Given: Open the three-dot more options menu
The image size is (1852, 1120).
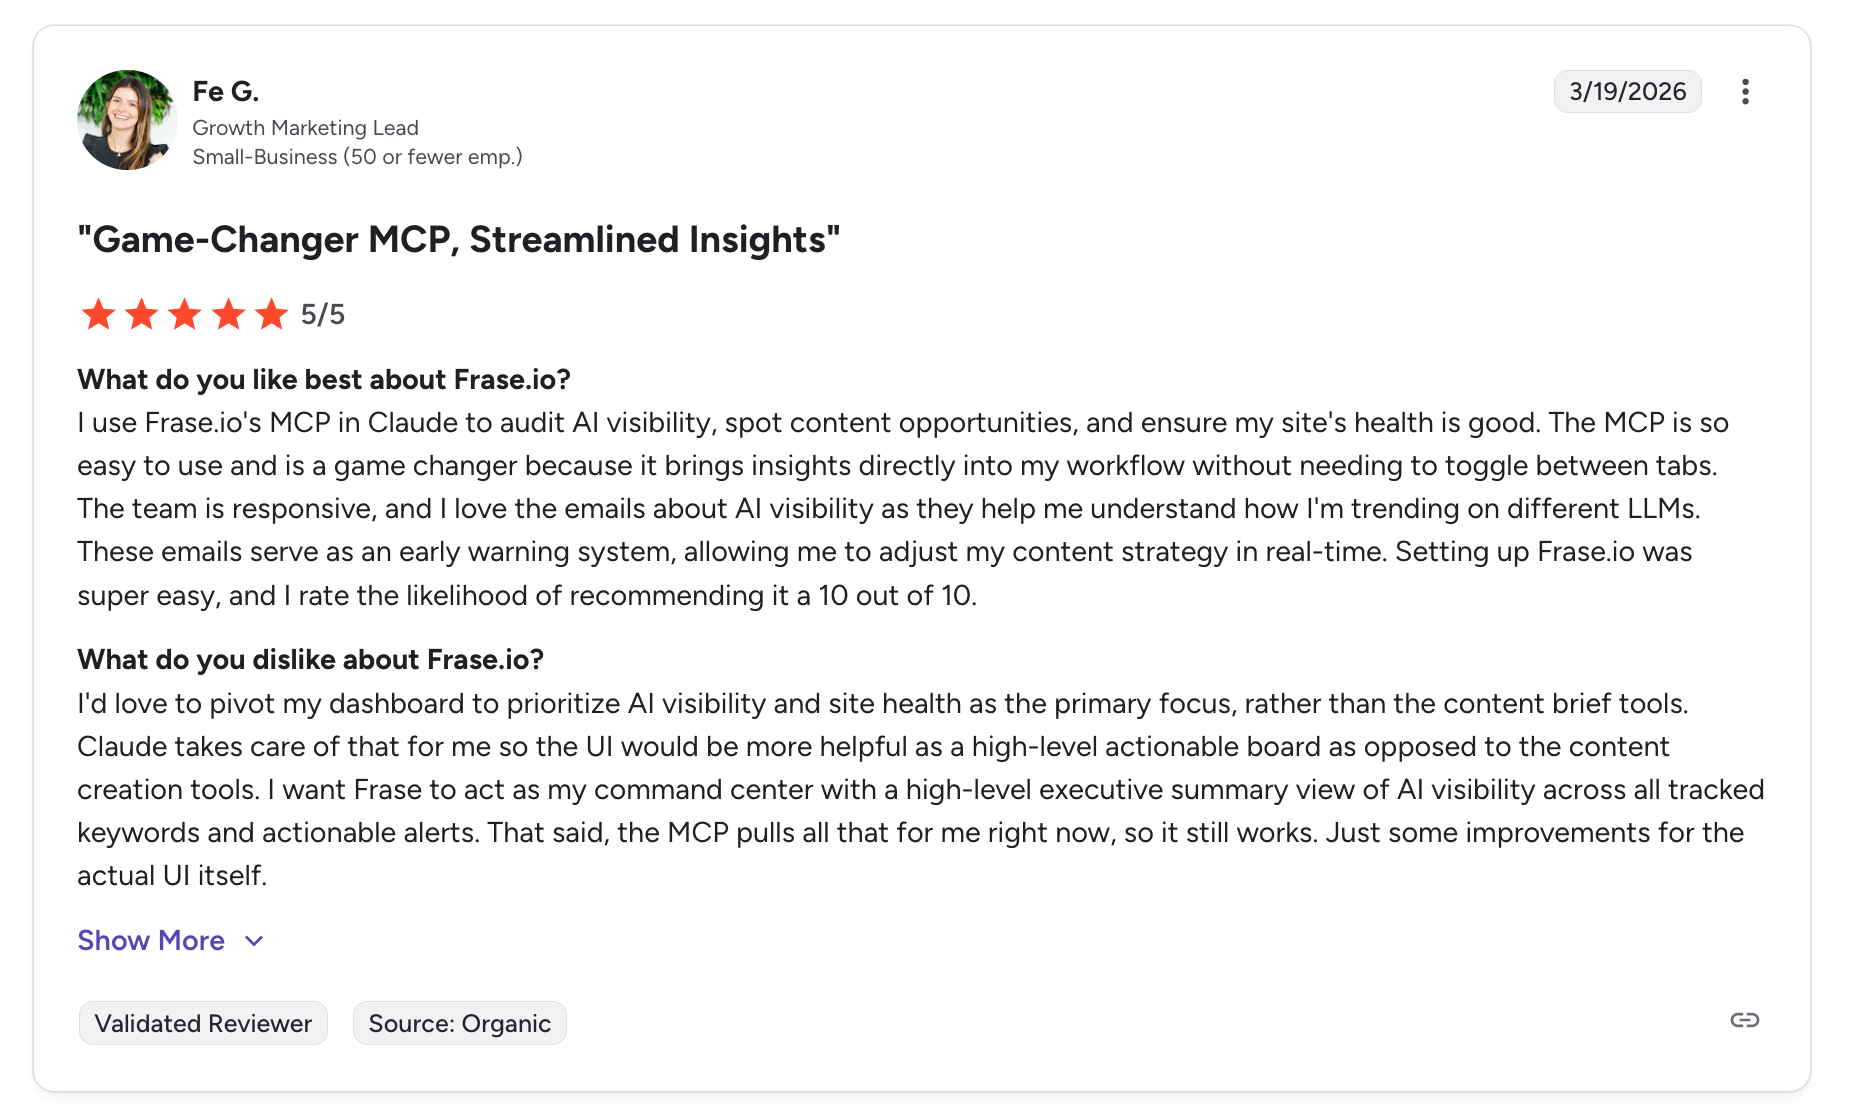Looking at the screenshot, I should click(x=1745, y=92).
